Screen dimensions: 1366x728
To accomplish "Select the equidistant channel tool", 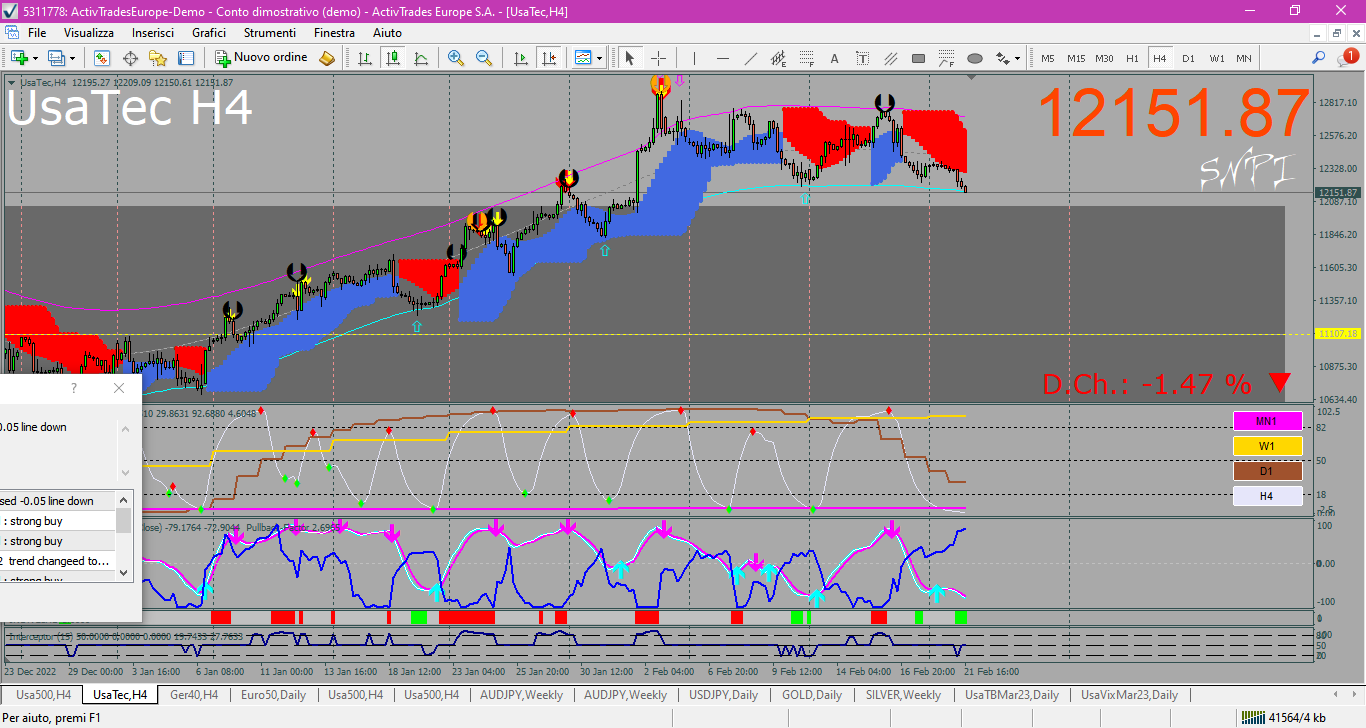I will tap(778, 58).
